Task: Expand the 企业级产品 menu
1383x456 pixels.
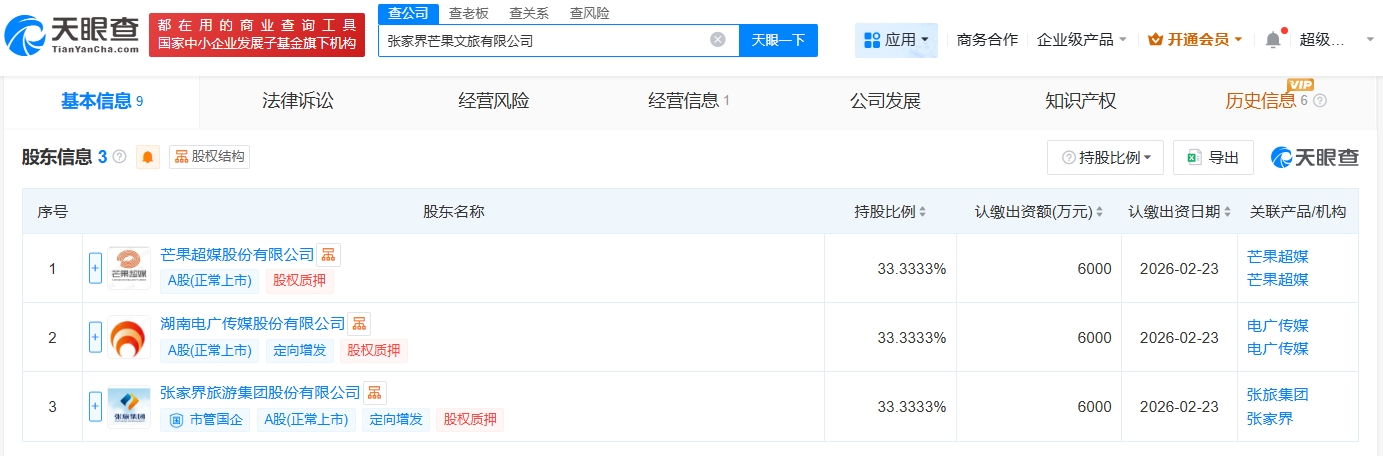Action: point(1082,40)
